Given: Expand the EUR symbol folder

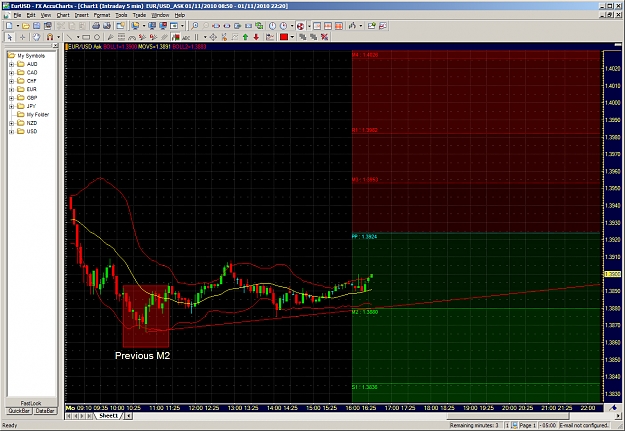Looking at the screenshot, I should coord(12,89).
